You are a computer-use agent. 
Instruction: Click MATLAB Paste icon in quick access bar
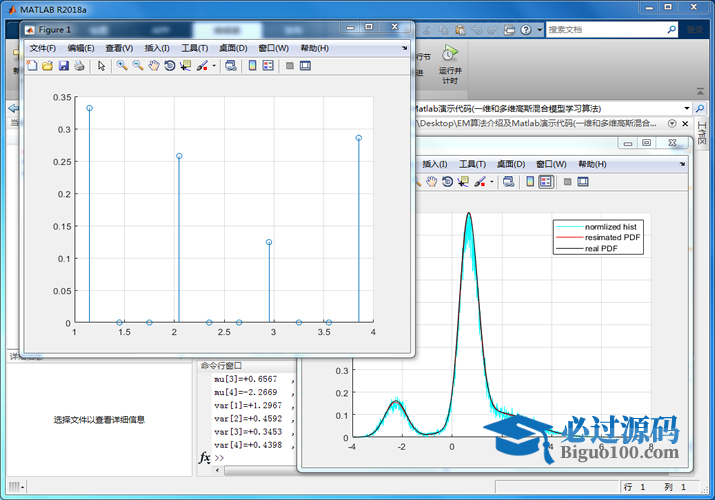tap(460, 30)
